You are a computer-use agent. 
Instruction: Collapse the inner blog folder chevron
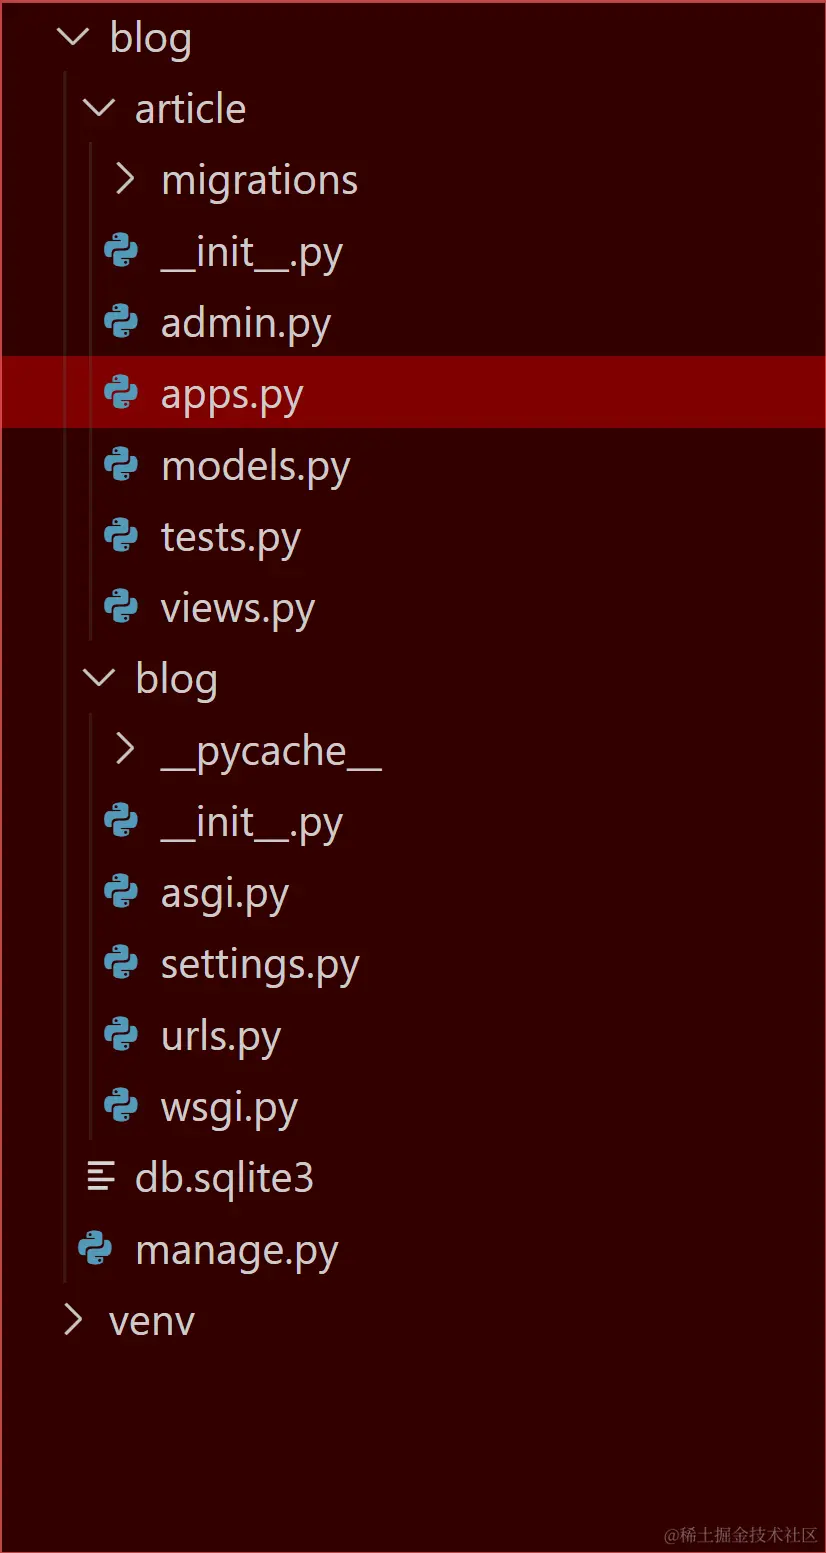pyautogui.click(x=99, y=679)
